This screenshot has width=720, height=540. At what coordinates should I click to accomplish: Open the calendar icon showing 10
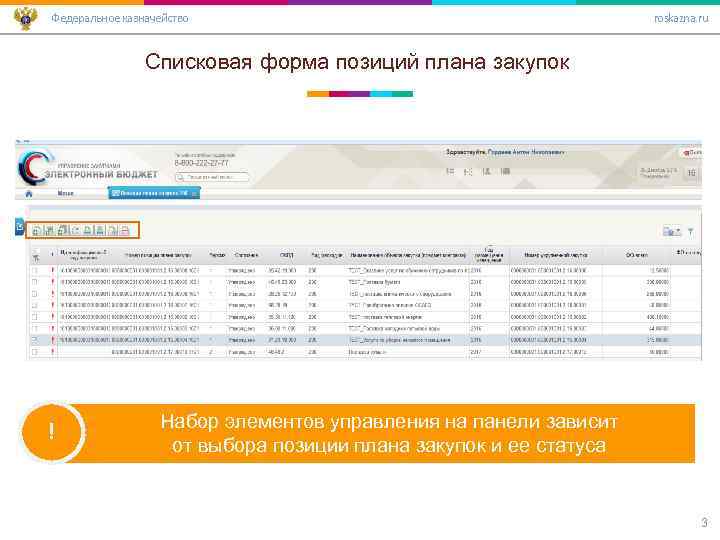tap(691, 173)
